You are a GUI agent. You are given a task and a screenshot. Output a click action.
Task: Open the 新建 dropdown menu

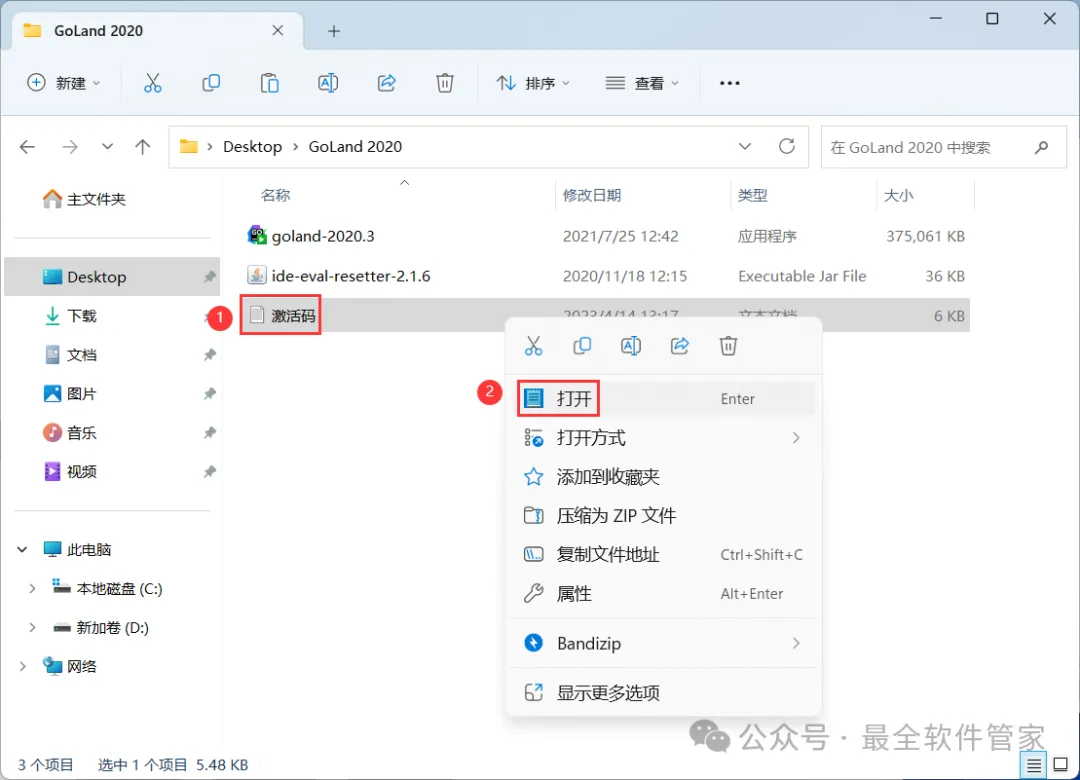[63, 83]
